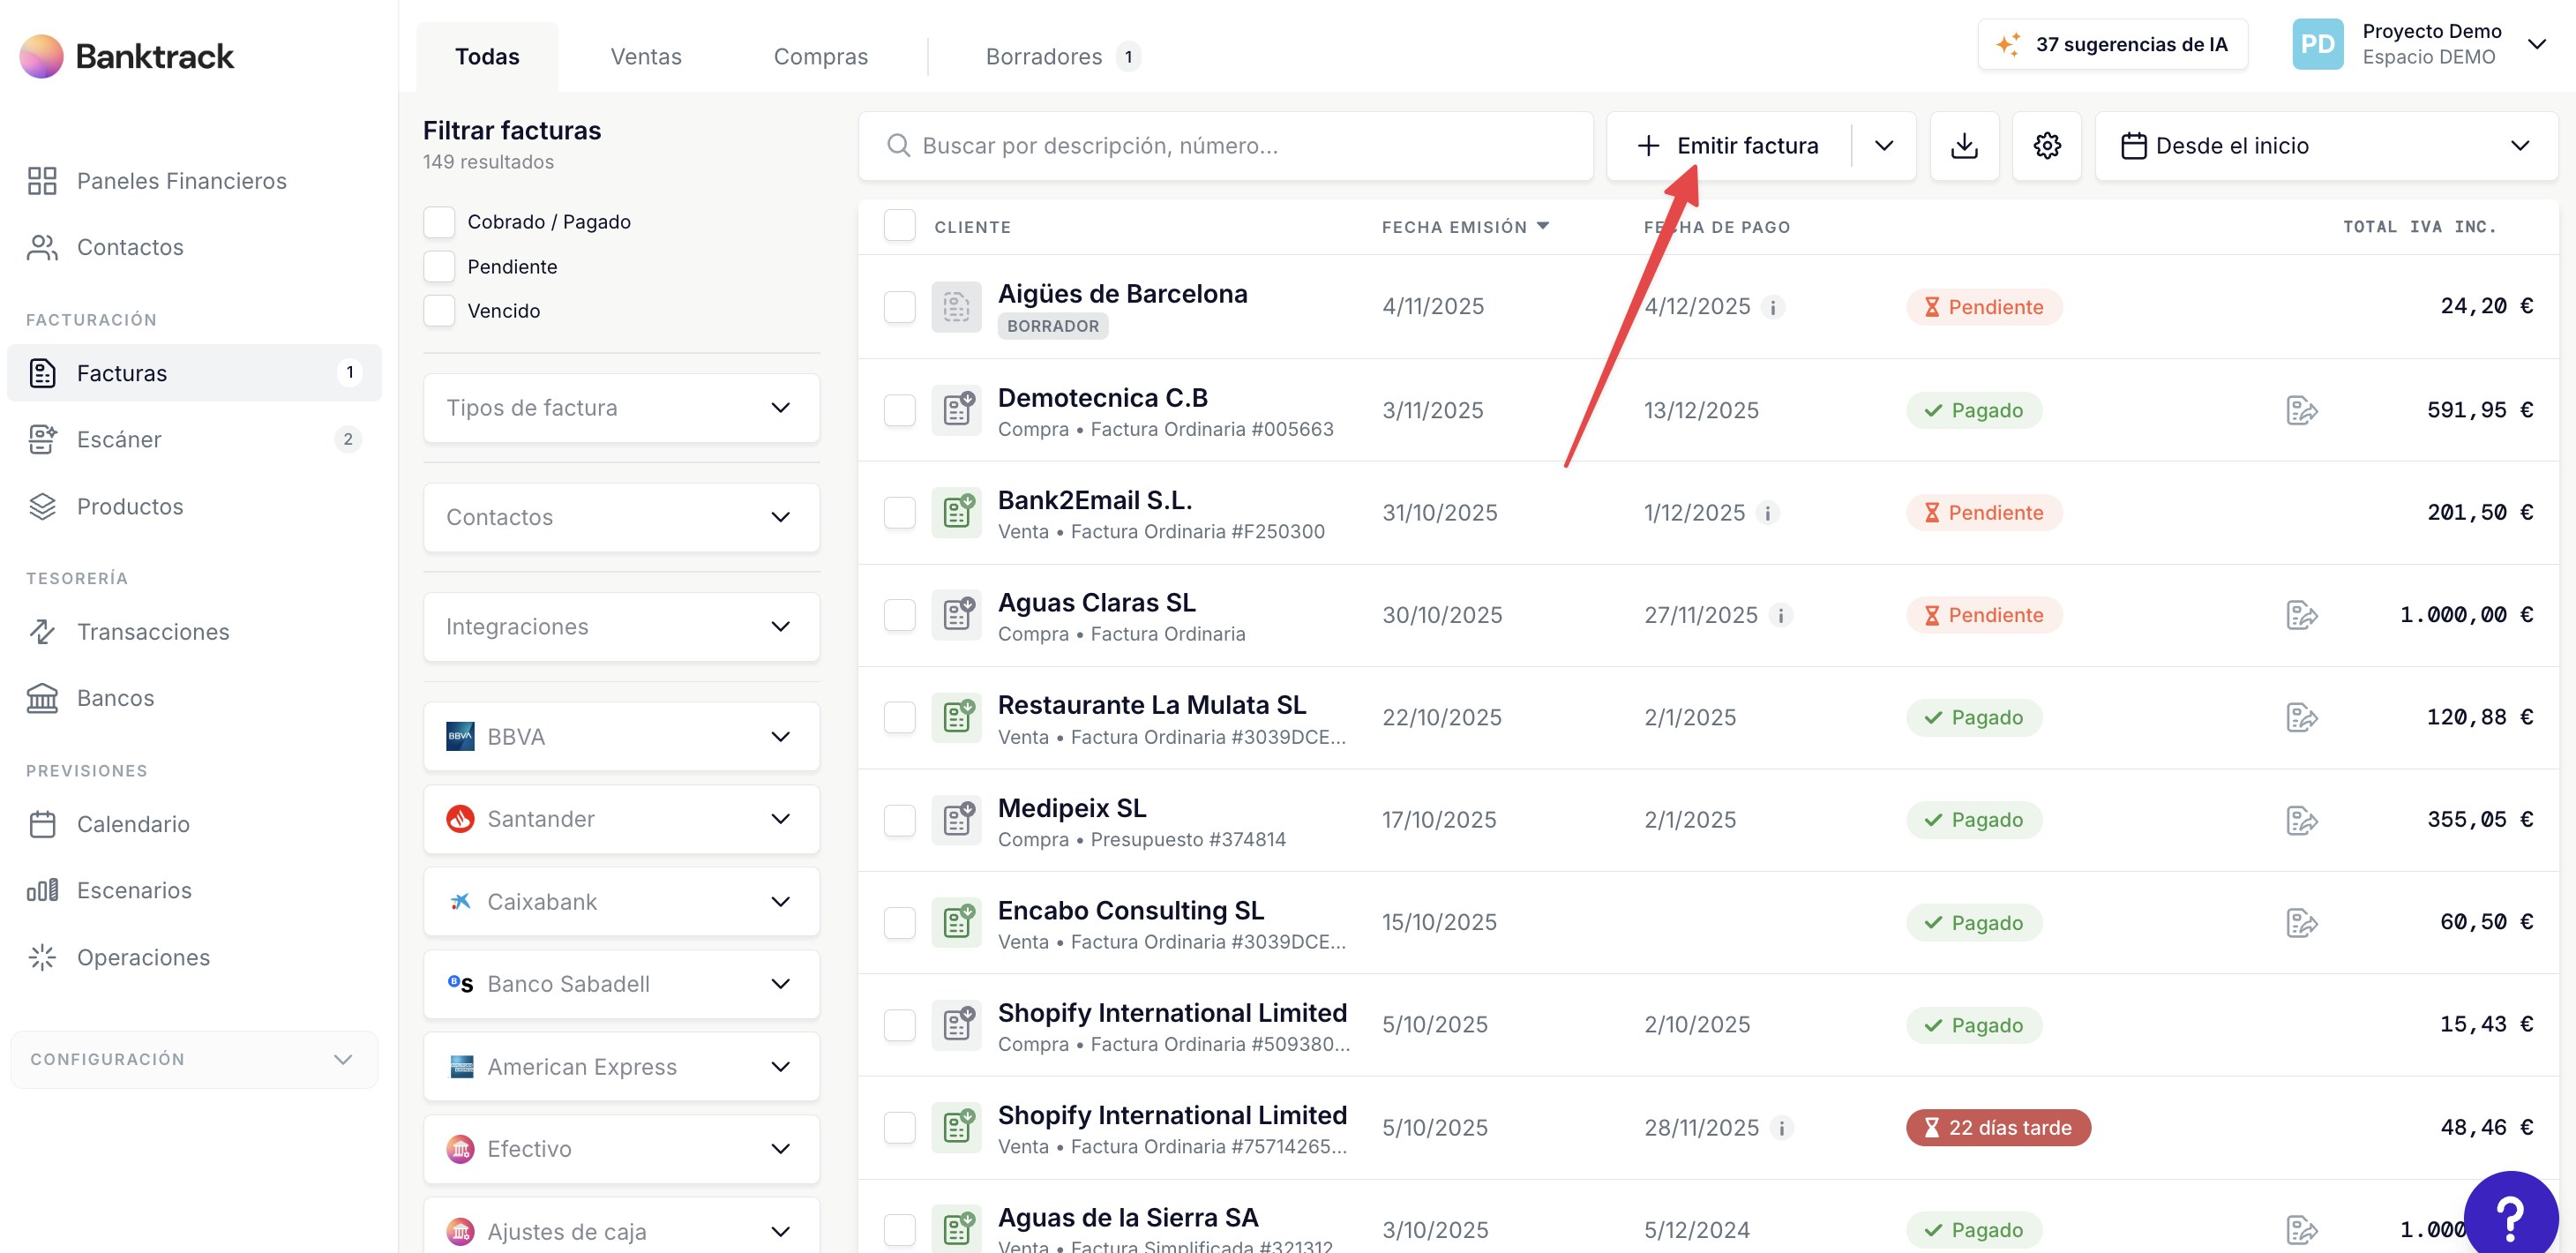
Task: Click the Banktrack logo
Action: (127, 56)
